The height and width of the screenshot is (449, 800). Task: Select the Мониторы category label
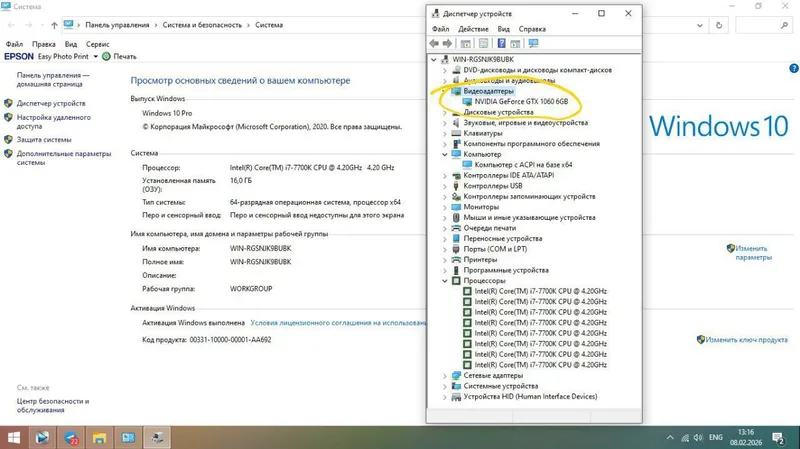click(481, 207)
